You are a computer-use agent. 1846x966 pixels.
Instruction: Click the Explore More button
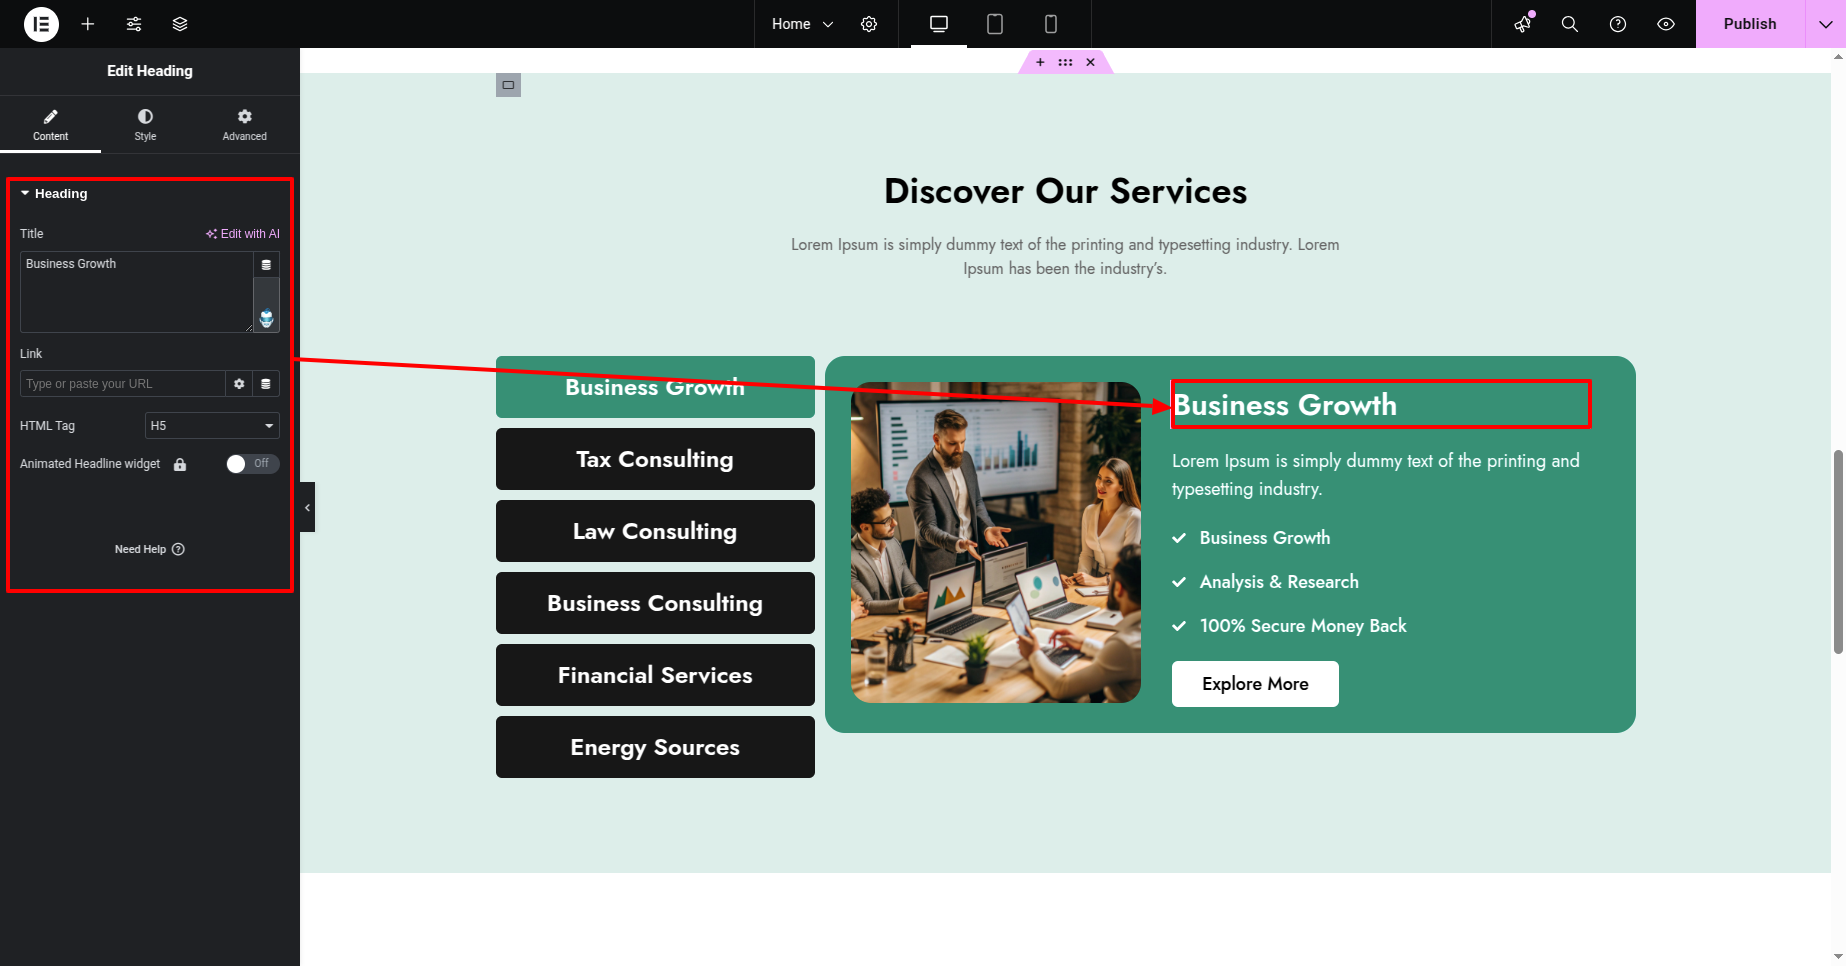click(x=1255, y=684)
